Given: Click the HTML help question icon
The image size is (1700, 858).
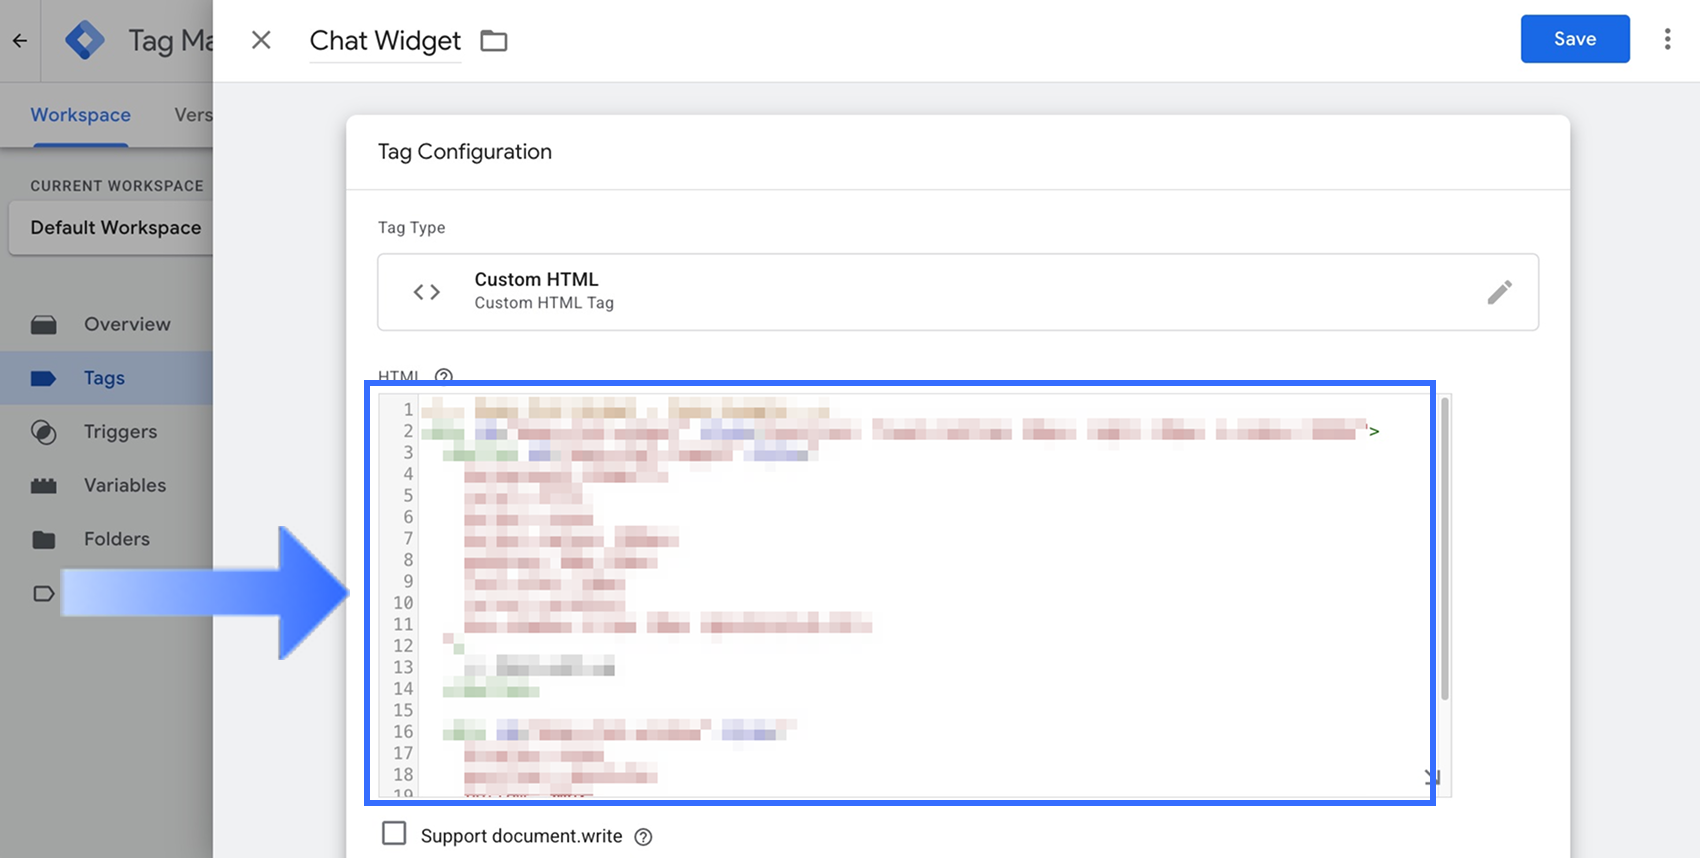Looking at the screenshot, I should (x=444, y=376).
